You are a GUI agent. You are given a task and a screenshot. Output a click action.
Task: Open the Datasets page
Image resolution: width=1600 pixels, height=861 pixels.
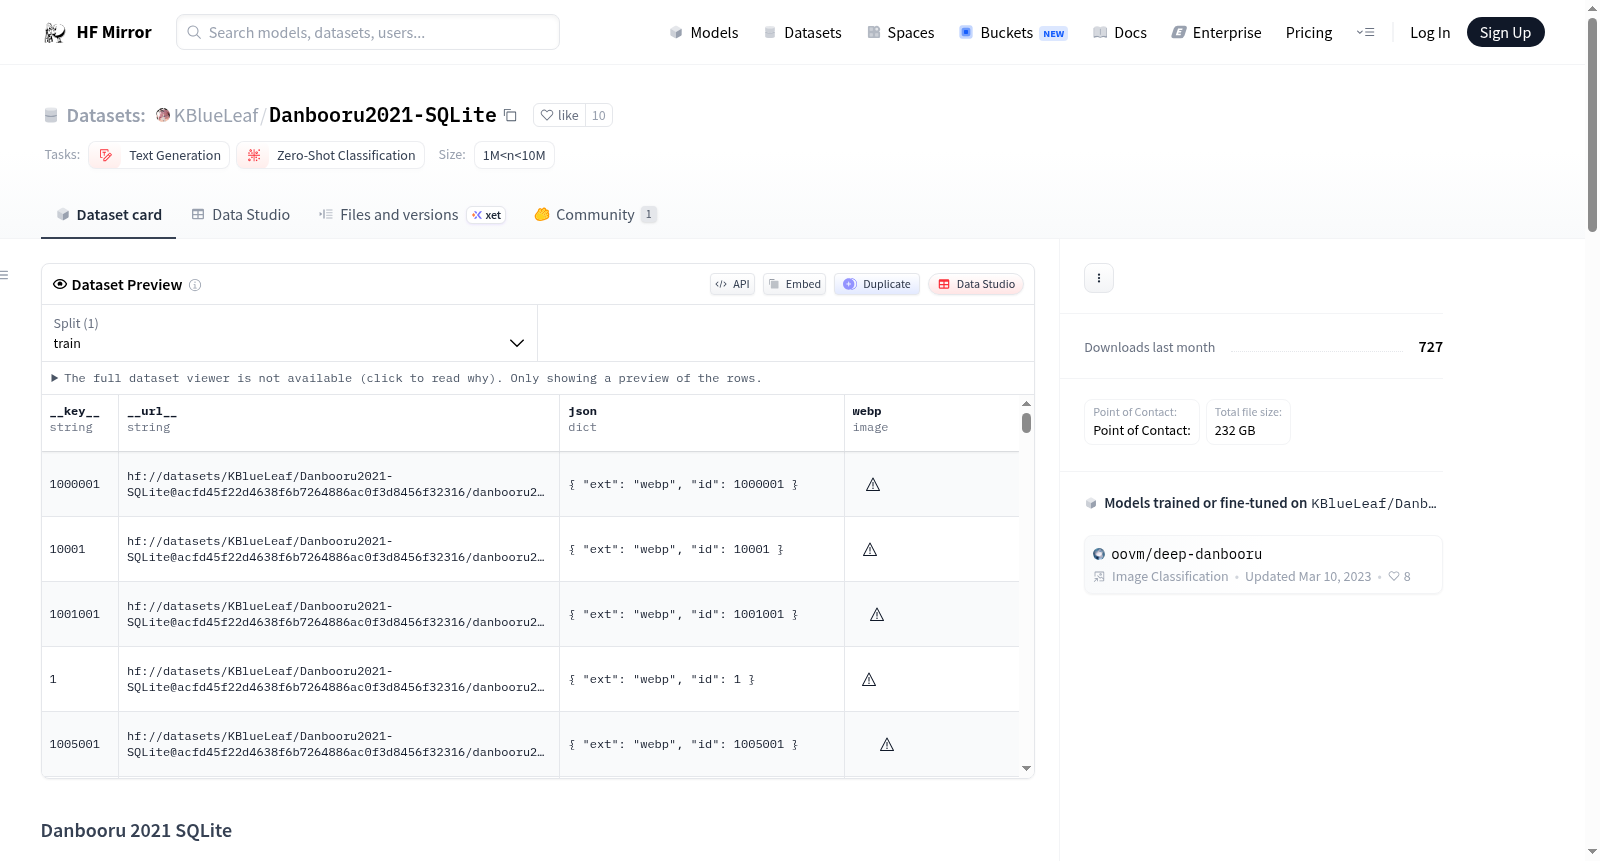(x=802, y=33)
